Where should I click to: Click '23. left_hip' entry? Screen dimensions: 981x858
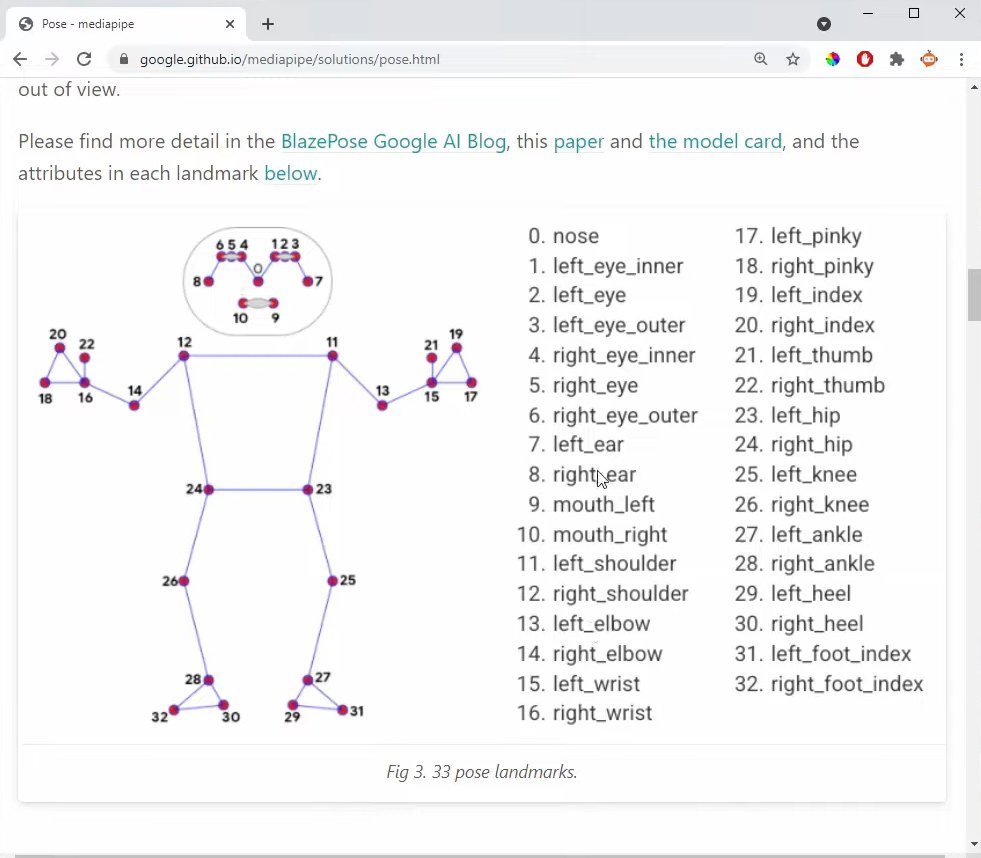click(x=788, y=416)
